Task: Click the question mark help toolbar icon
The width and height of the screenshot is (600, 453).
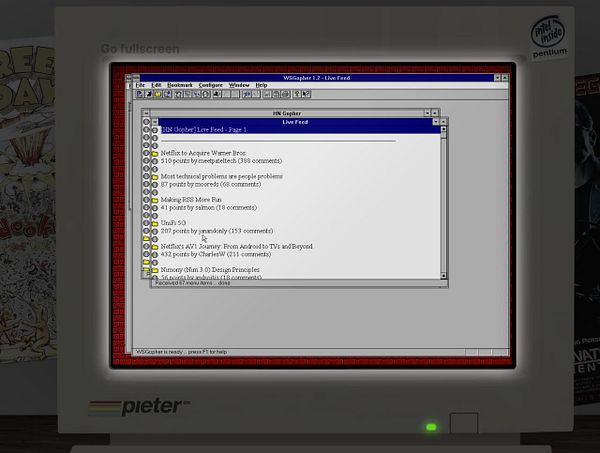Action: pos(297,94)
